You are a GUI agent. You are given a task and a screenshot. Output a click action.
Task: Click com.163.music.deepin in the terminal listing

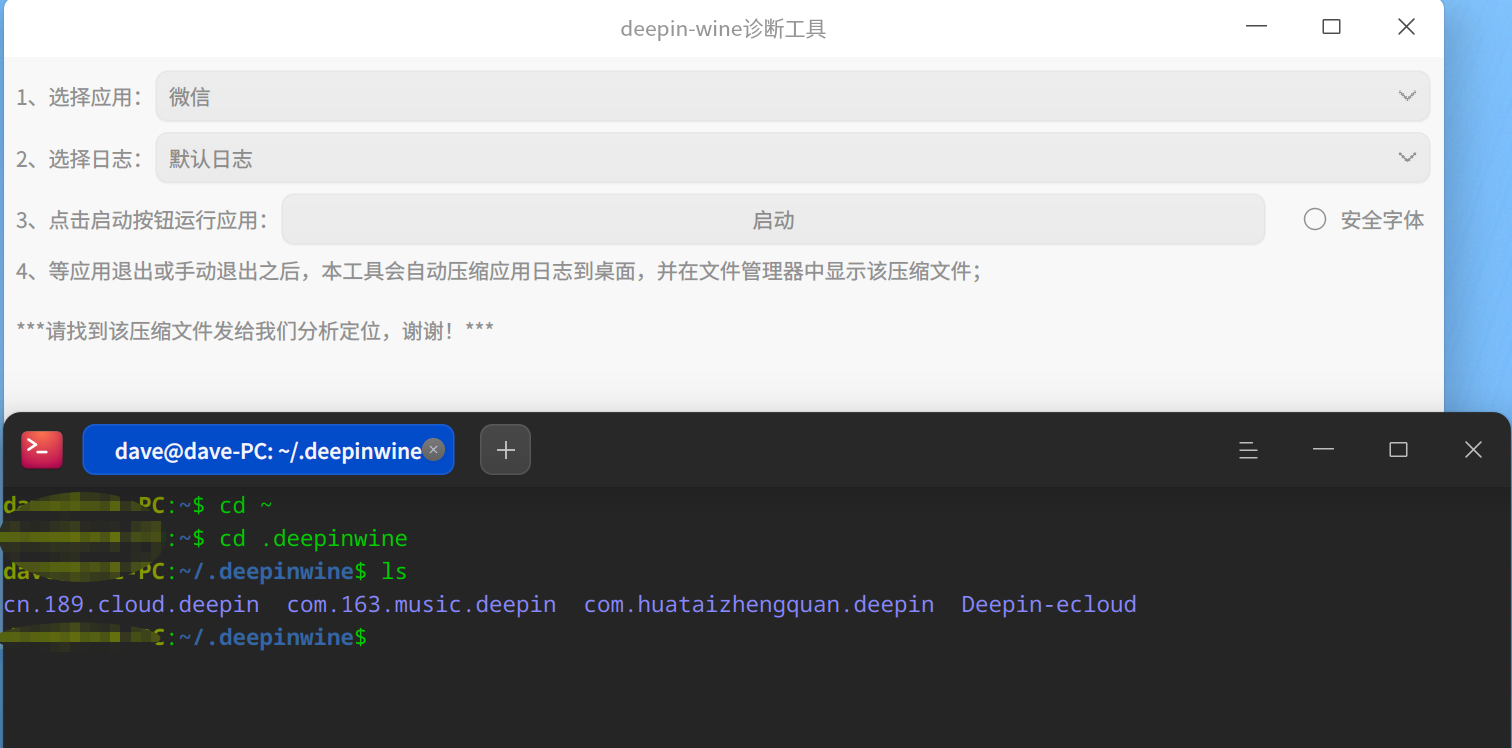[421, 605]
